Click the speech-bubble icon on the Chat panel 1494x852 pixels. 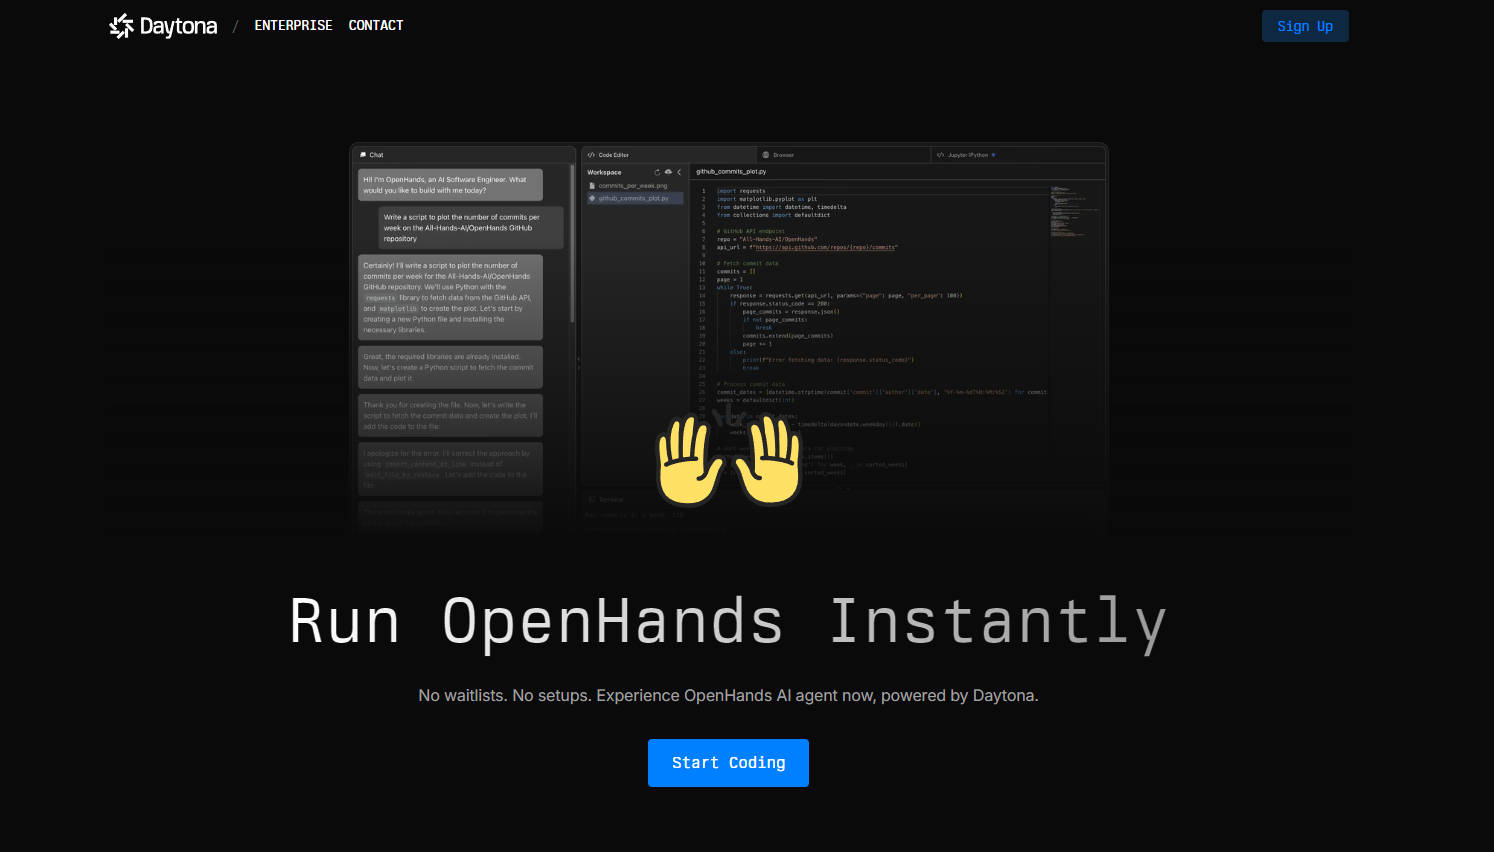364,154
